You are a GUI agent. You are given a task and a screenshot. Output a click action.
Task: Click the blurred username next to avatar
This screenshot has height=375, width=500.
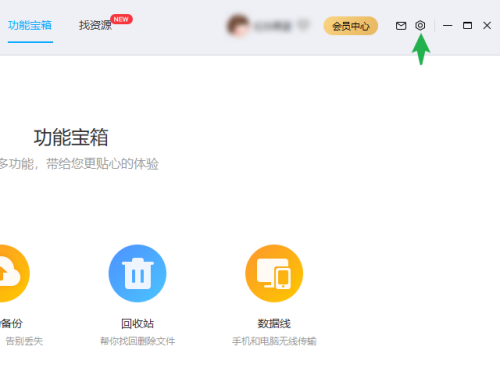click(272, 26)
